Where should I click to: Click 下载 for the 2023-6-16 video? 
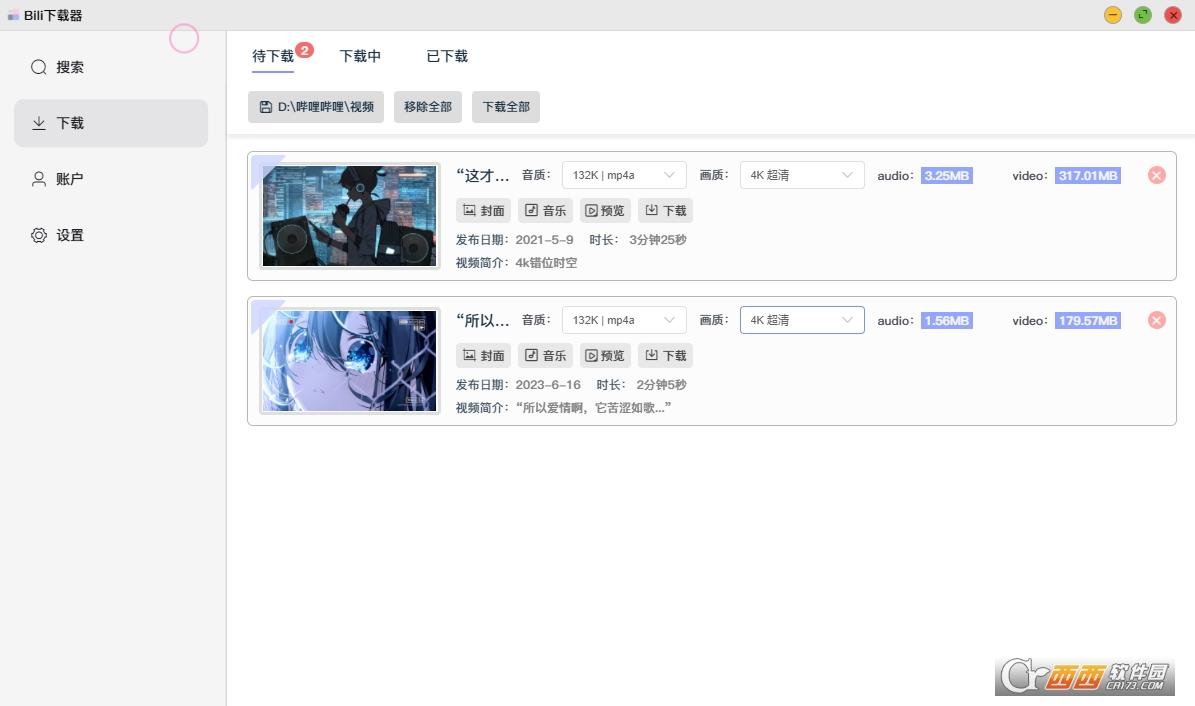click(665, 355)
